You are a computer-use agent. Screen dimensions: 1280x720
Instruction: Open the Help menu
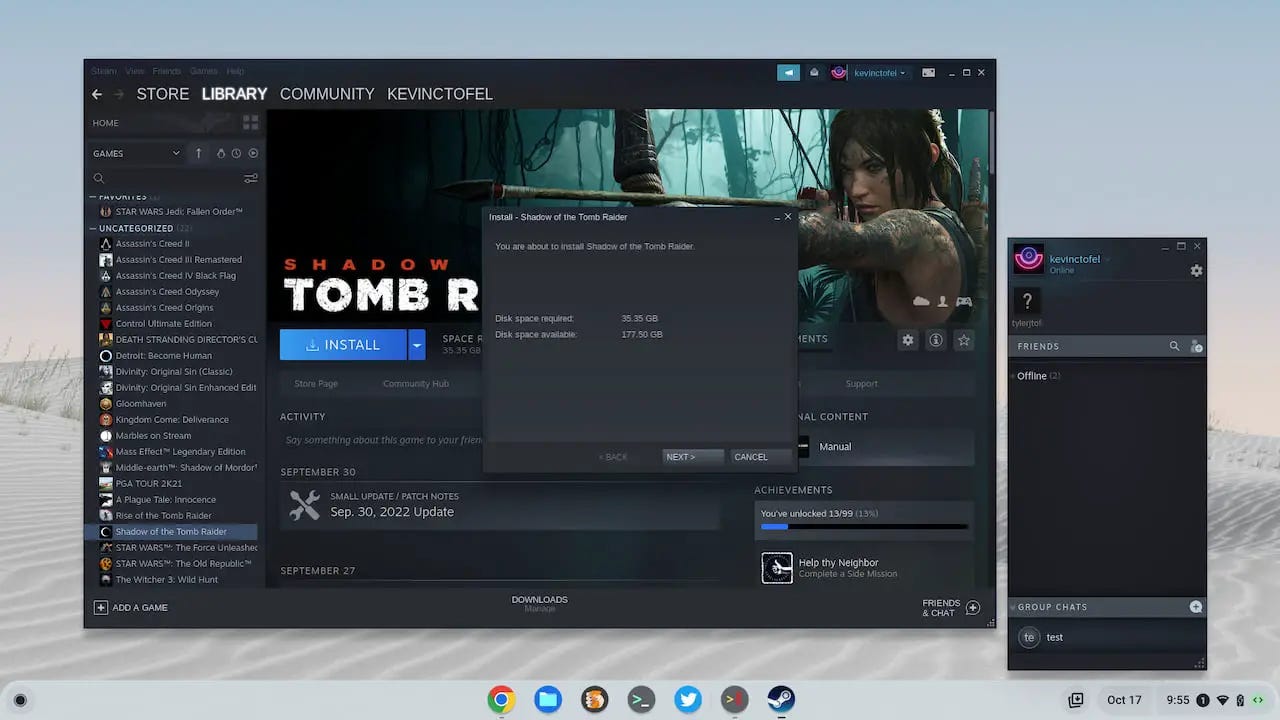coord(235,71)
